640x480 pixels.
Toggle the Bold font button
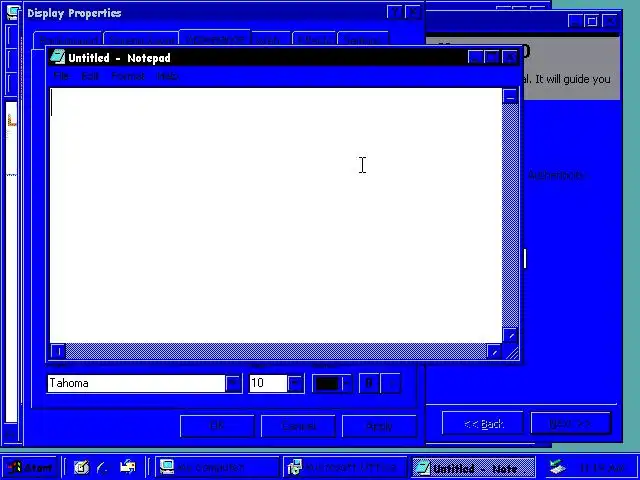pos(369,383)
